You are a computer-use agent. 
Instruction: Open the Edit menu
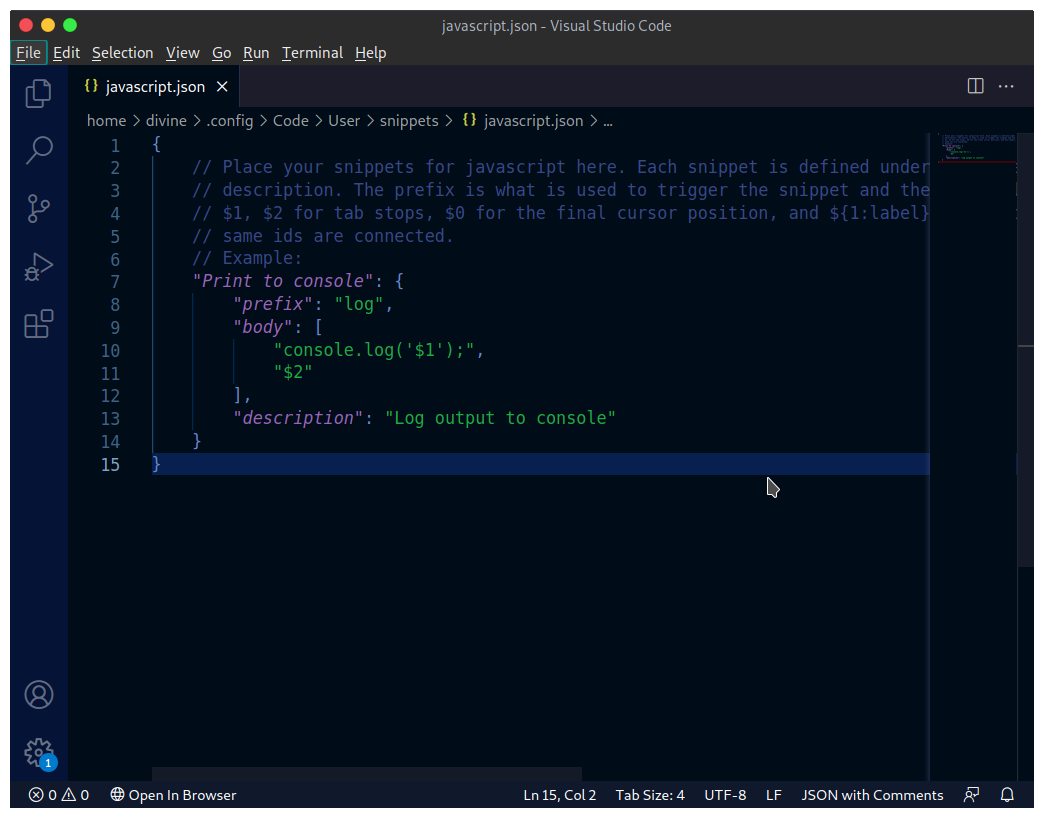[x=67, y=53]
